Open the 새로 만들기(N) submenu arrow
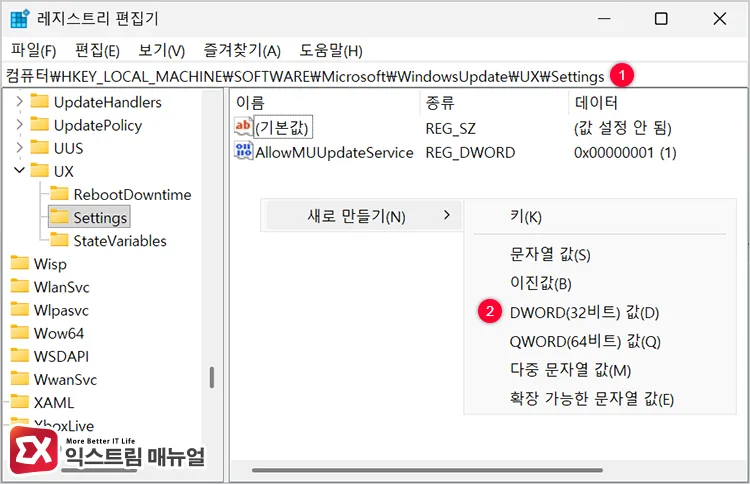This screenshot has height=484, width=750. click(447, 215)
